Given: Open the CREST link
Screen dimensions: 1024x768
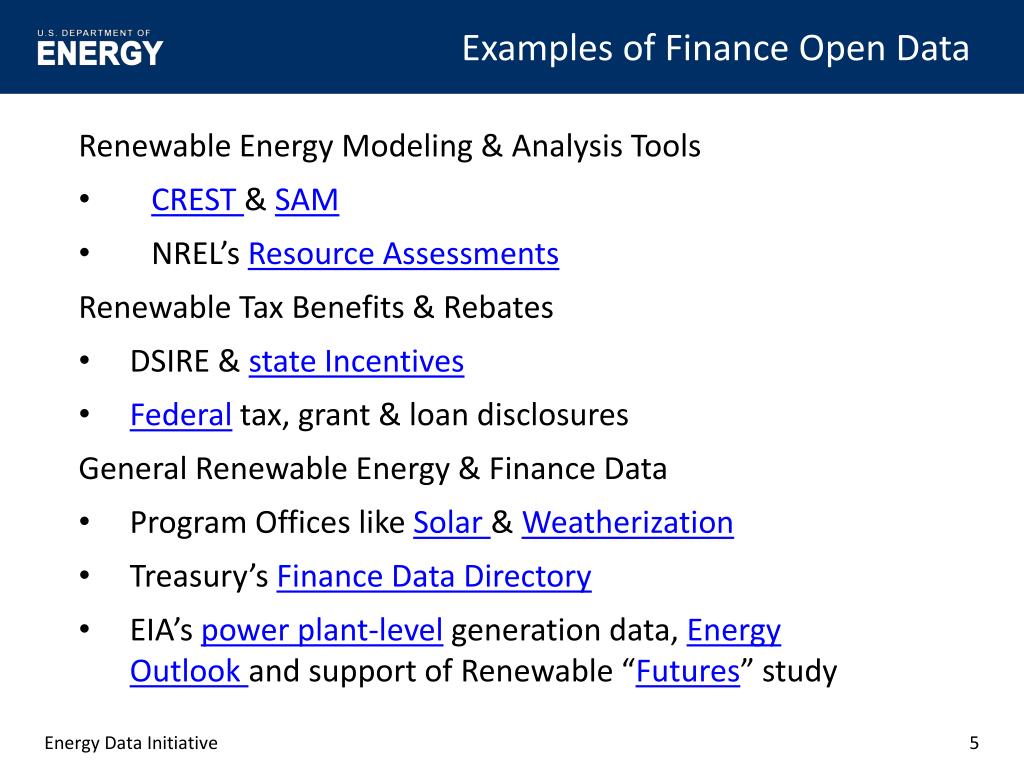Looking at the screenshot, I should click(x=197, y=200).
